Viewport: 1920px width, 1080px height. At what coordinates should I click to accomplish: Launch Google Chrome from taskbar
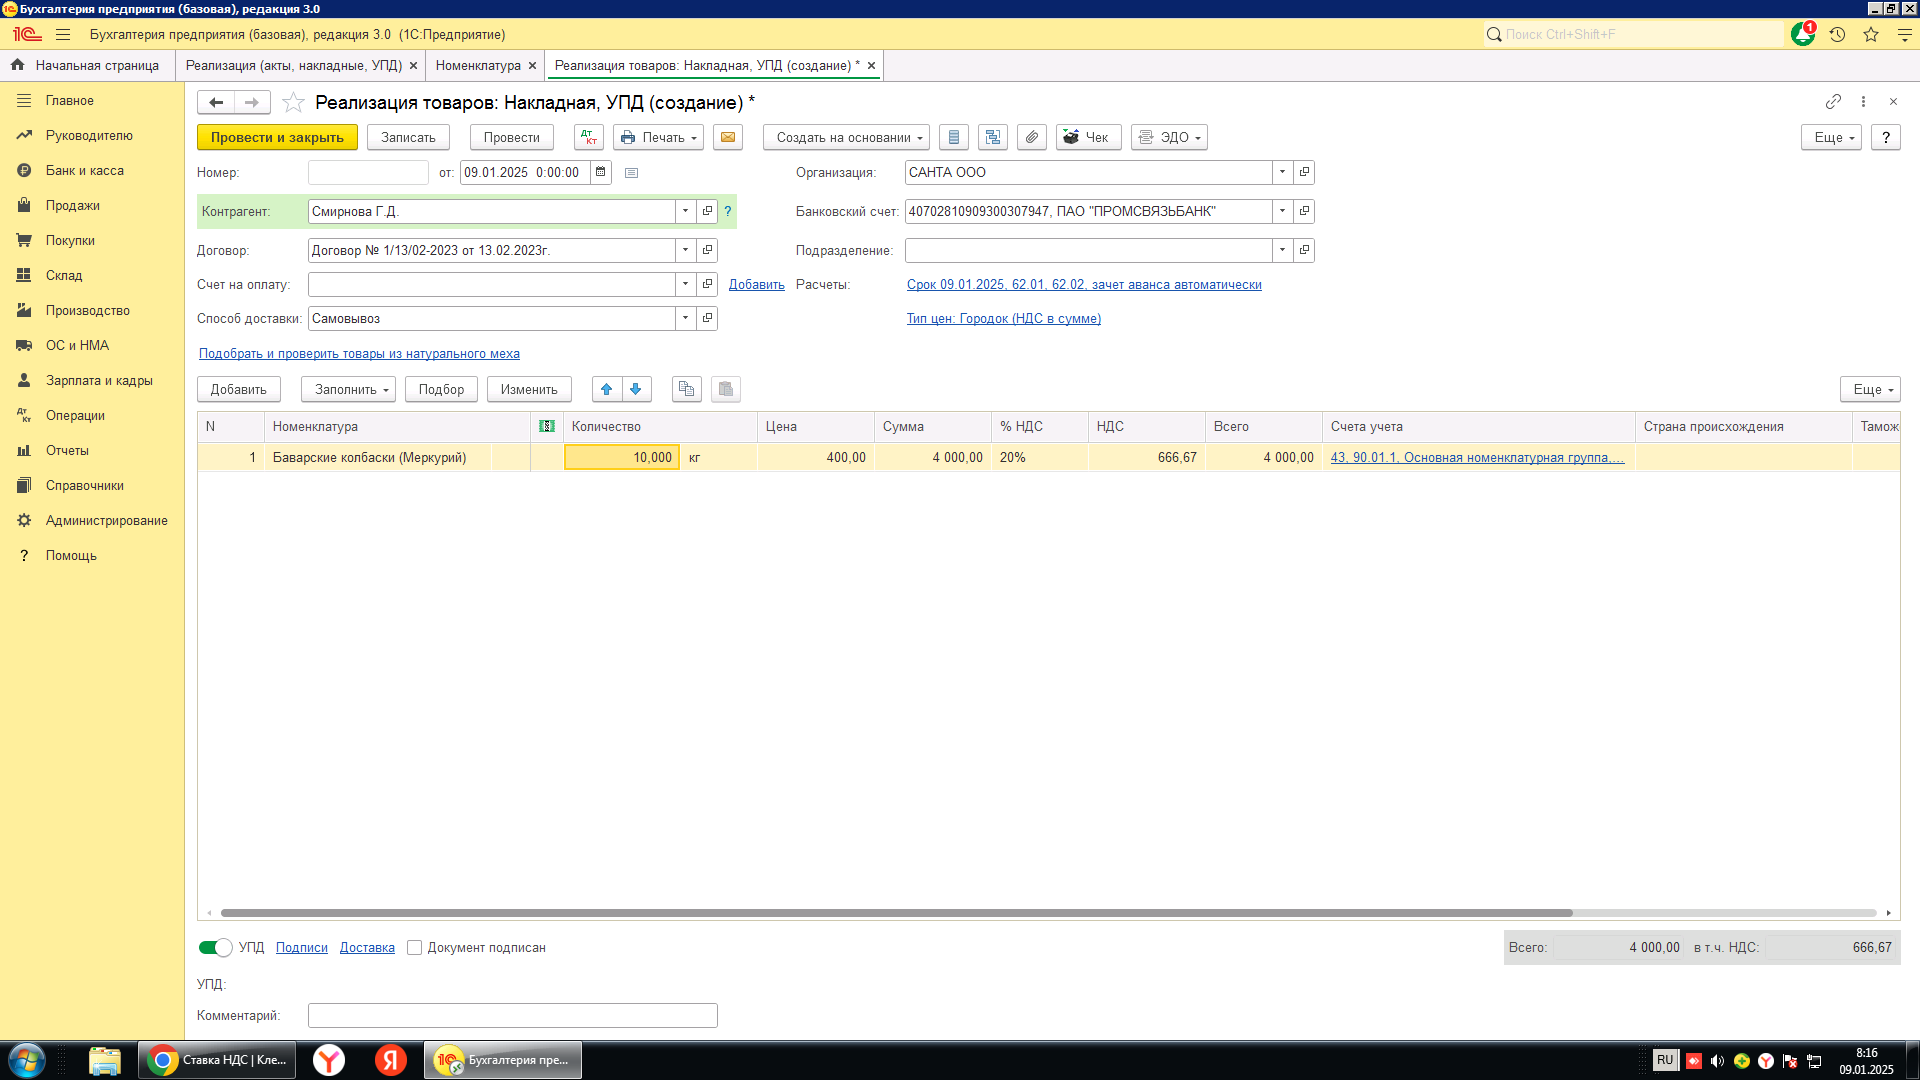pyautogui.click(x=217, y=1060)
